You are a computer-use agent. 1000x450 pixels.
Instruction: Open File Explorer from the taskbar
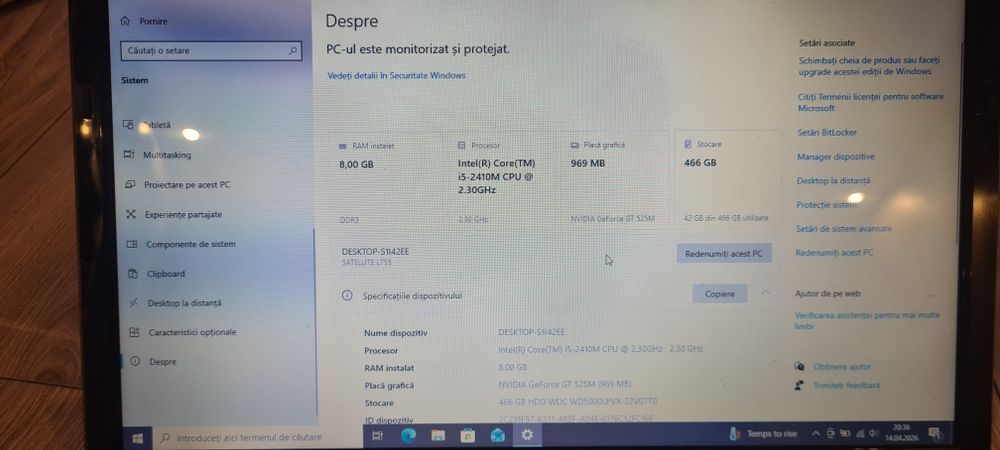438,435
